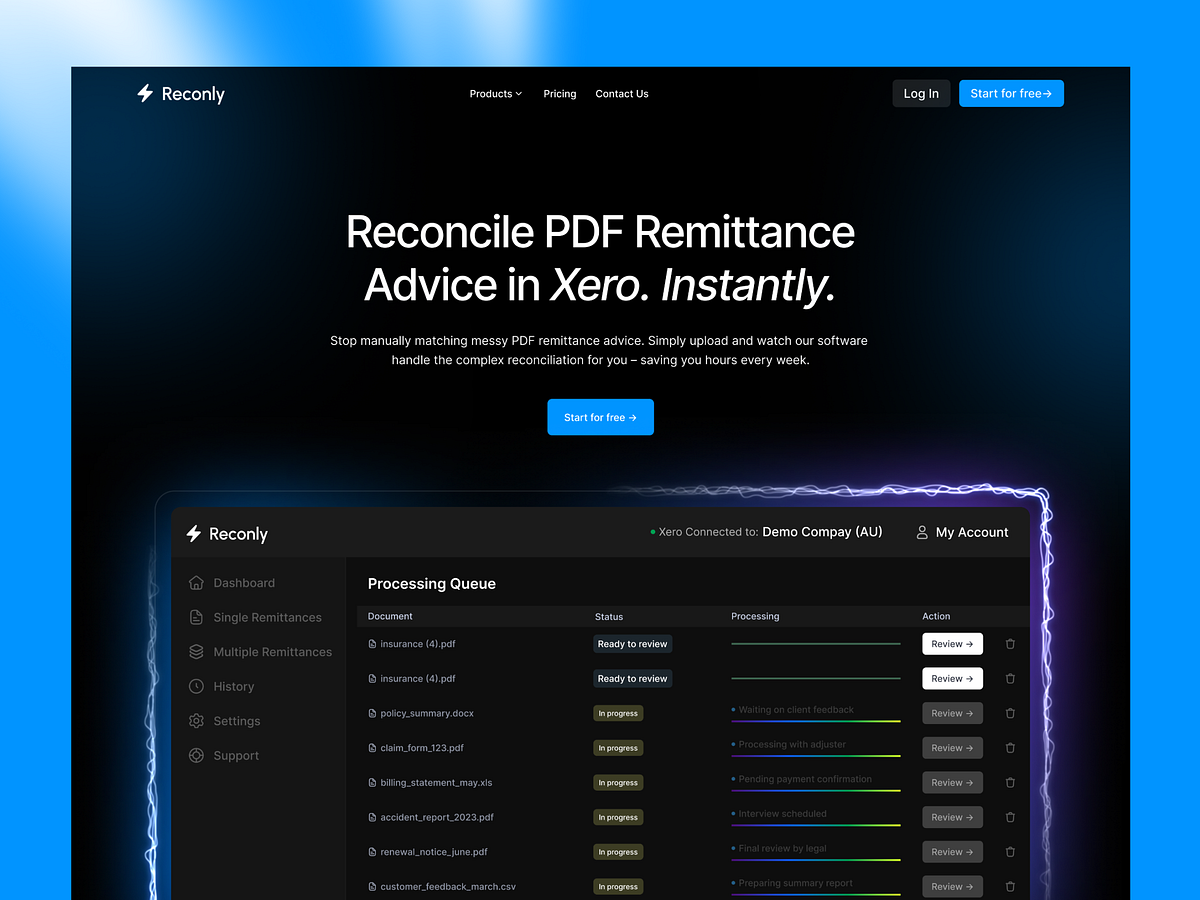
Task: Click Xero Connected to Demo Compay text
Action: tap(767, 532)
